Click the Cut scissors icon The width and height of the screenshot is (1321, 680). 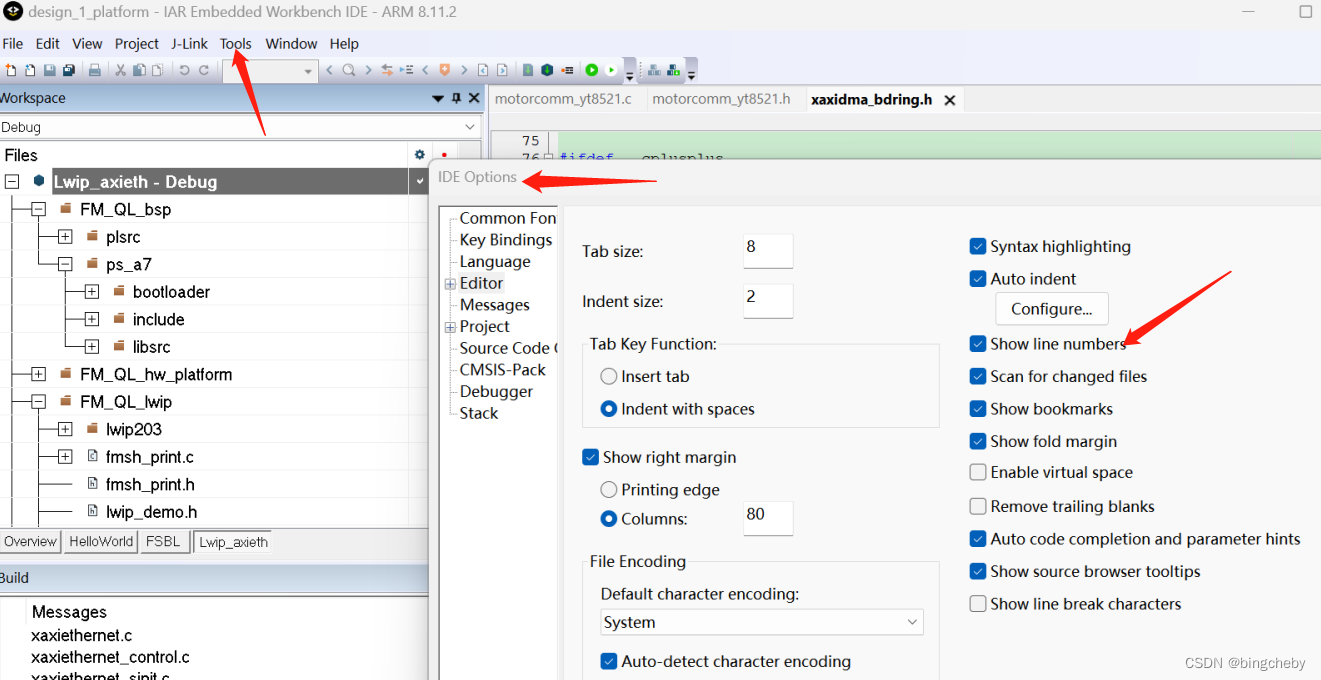tap(120, 70)
